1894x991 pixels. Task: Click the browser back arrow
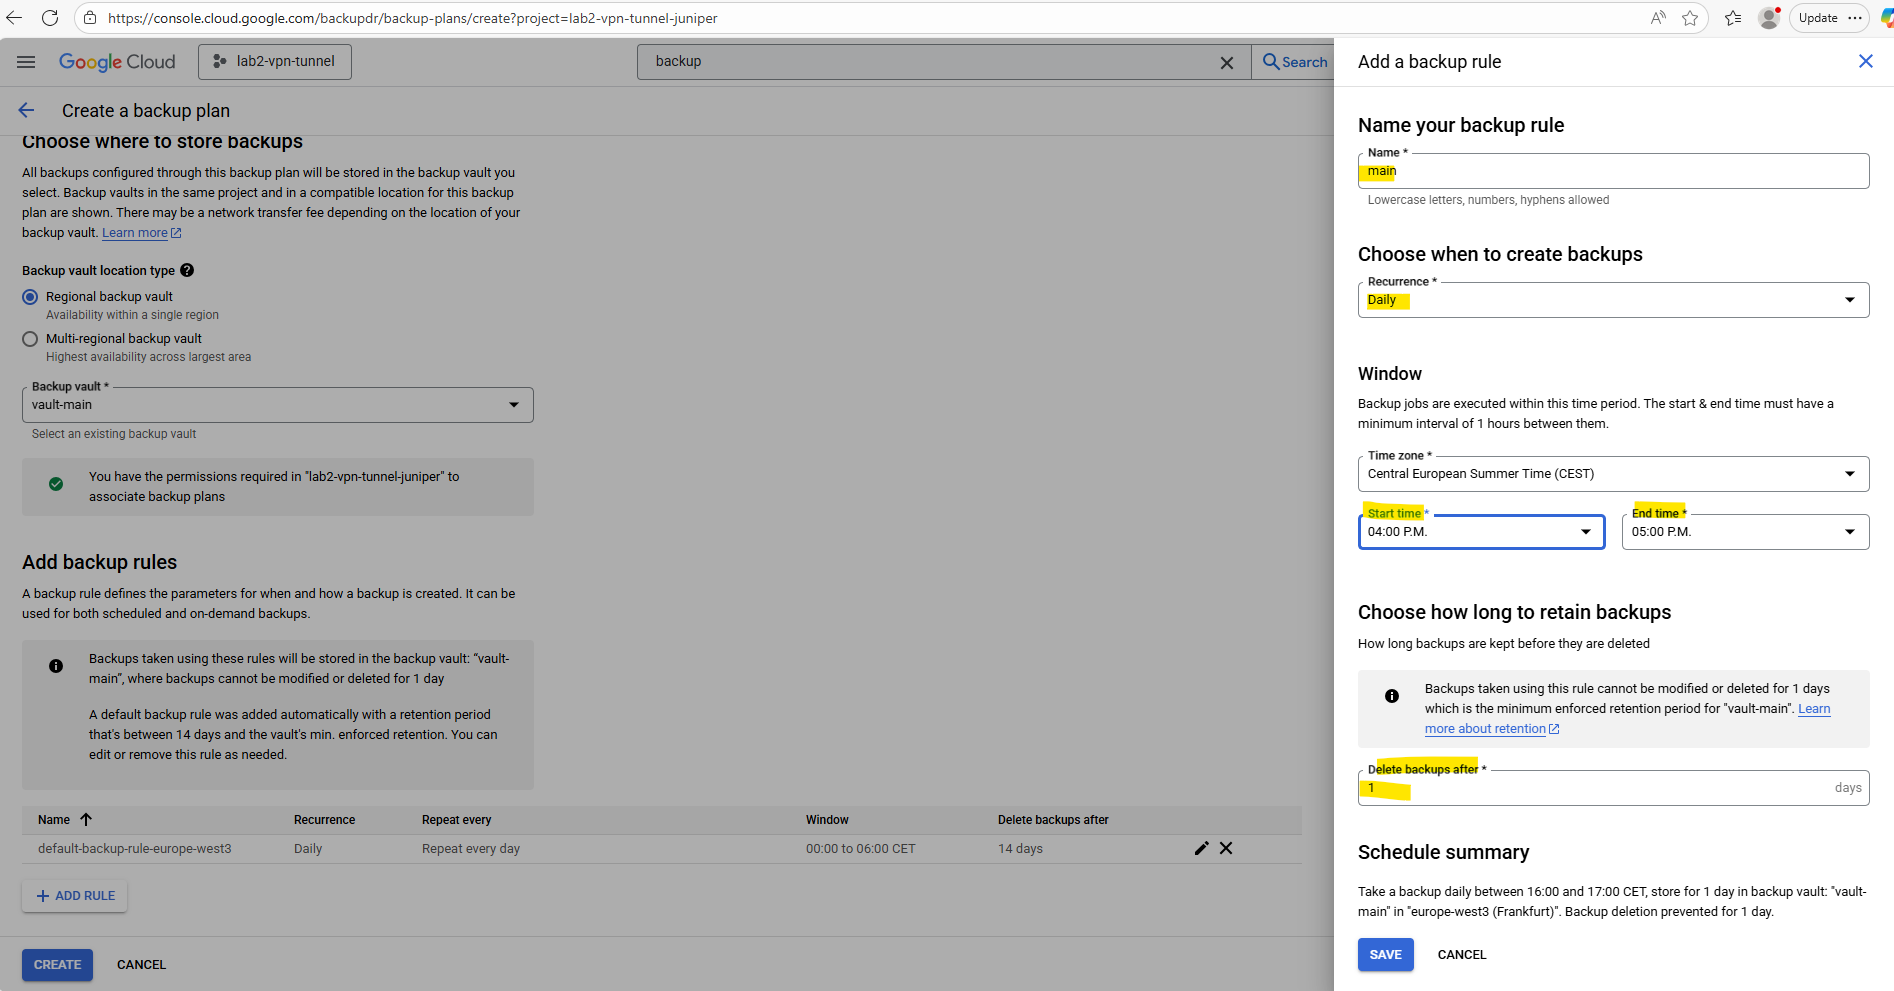(x=14, y=18)
